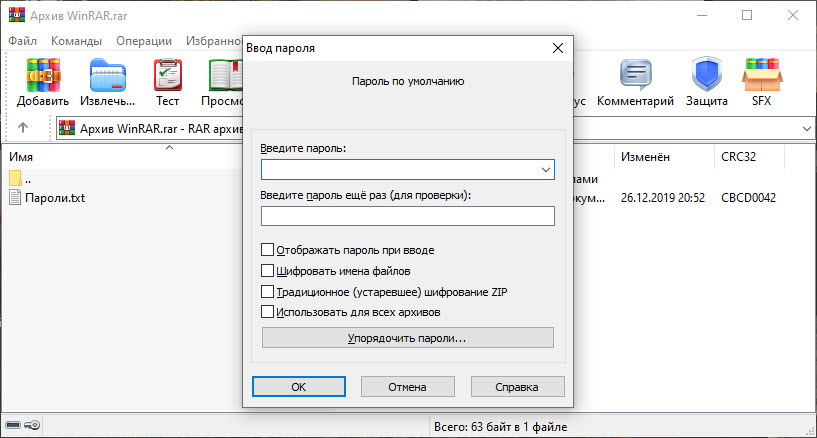
Task: Click the Пароли.txt file icon
Action: pyautogui.click(x=15, y=197)
